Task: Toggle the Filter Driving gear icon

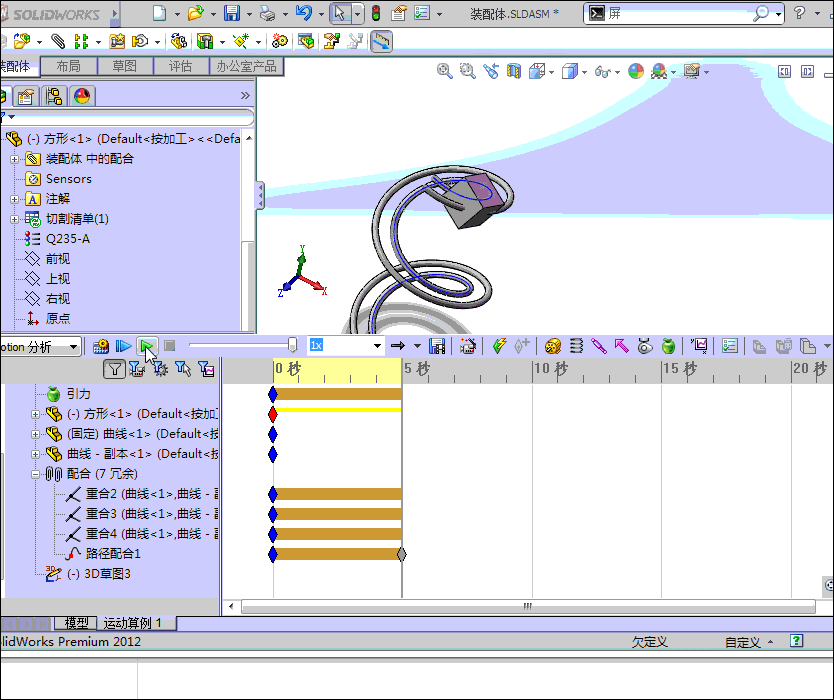Action: [160, 369]
